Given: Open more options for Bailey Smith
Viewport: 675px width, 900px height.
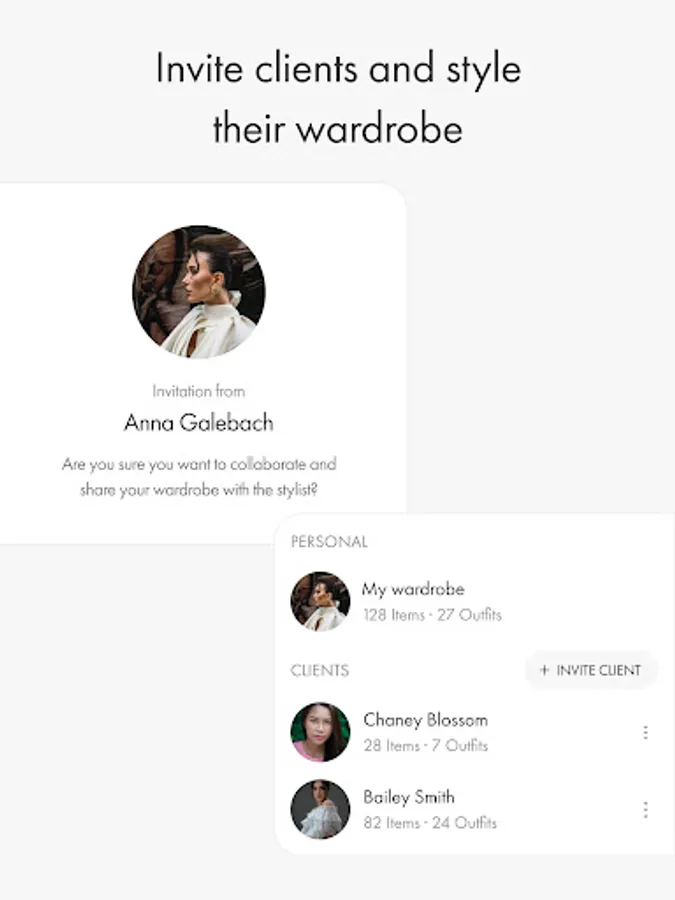Looking at the screenshot, I should click(x=646, y=810).
